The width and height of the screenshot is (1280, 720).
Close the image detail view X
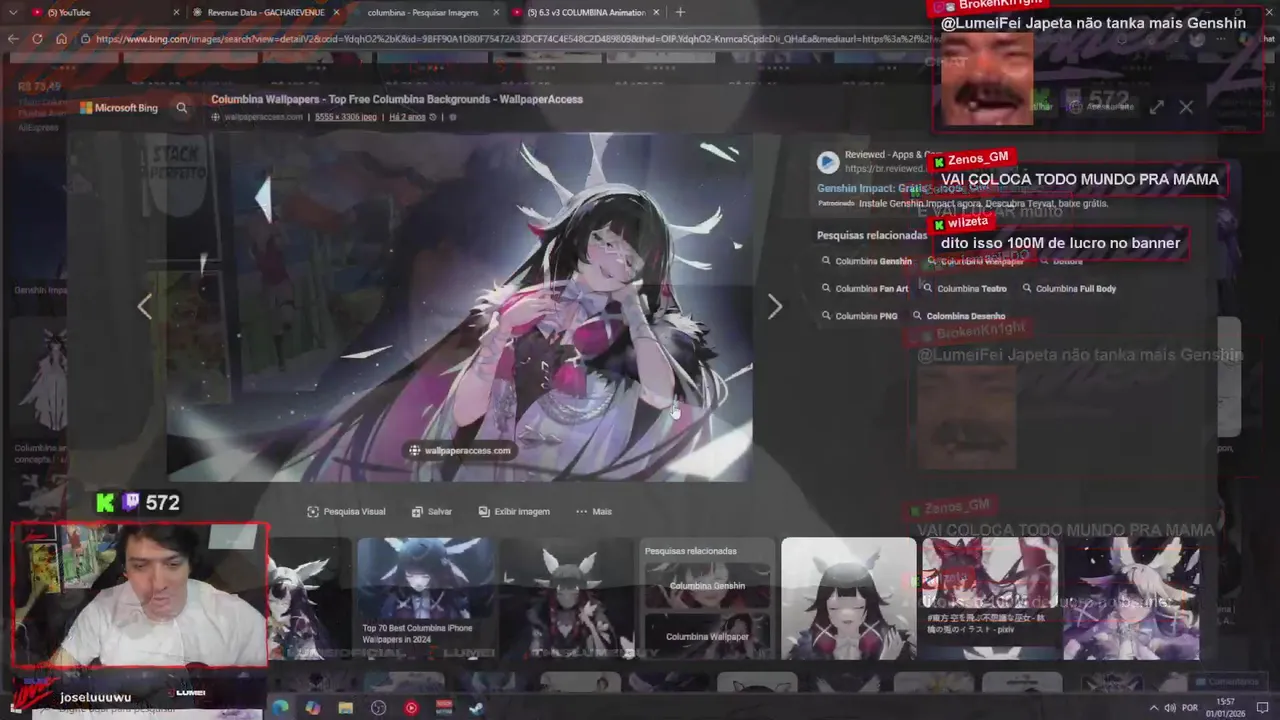point(1186,107)
